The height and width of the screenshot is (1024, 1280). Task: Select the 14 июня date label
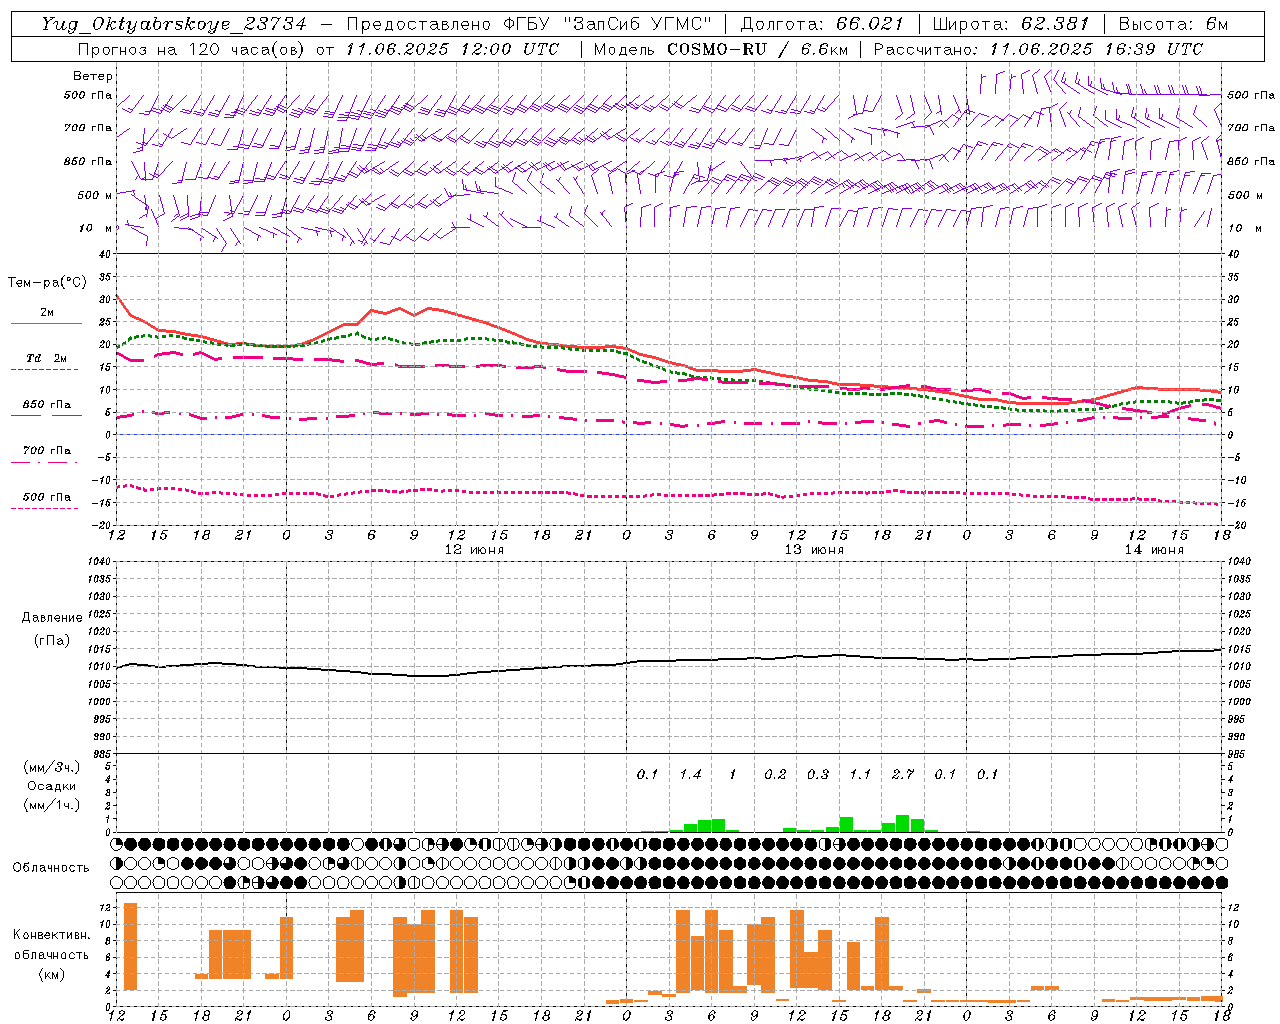[1154, 550]
